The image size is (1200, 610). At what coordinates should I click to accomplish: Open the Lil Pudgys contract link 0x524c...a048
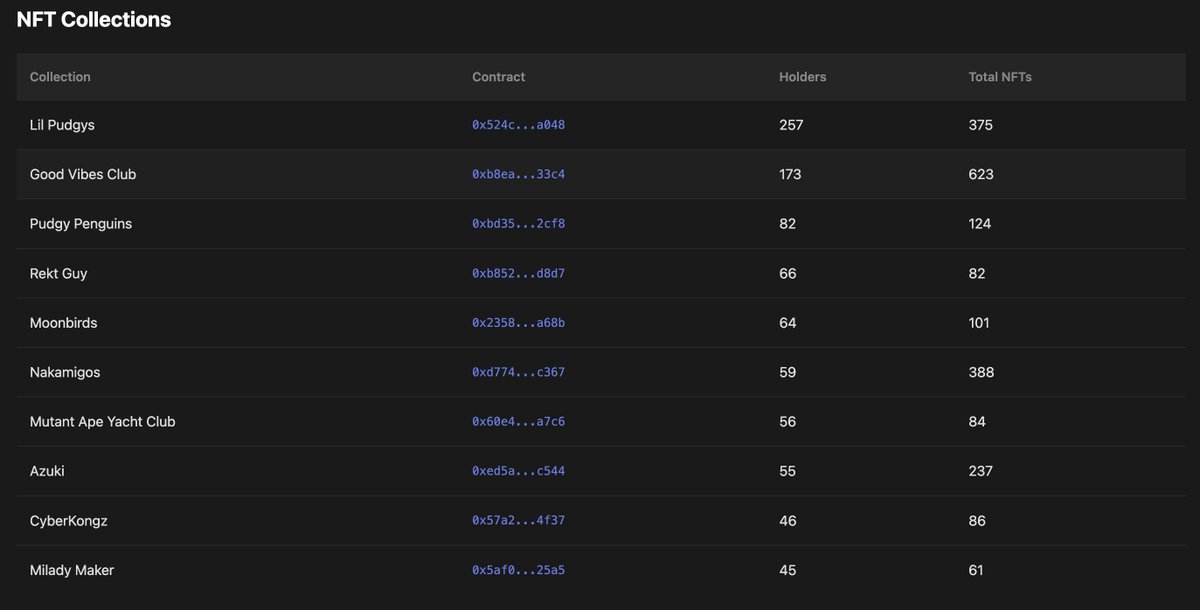point(519,125)
